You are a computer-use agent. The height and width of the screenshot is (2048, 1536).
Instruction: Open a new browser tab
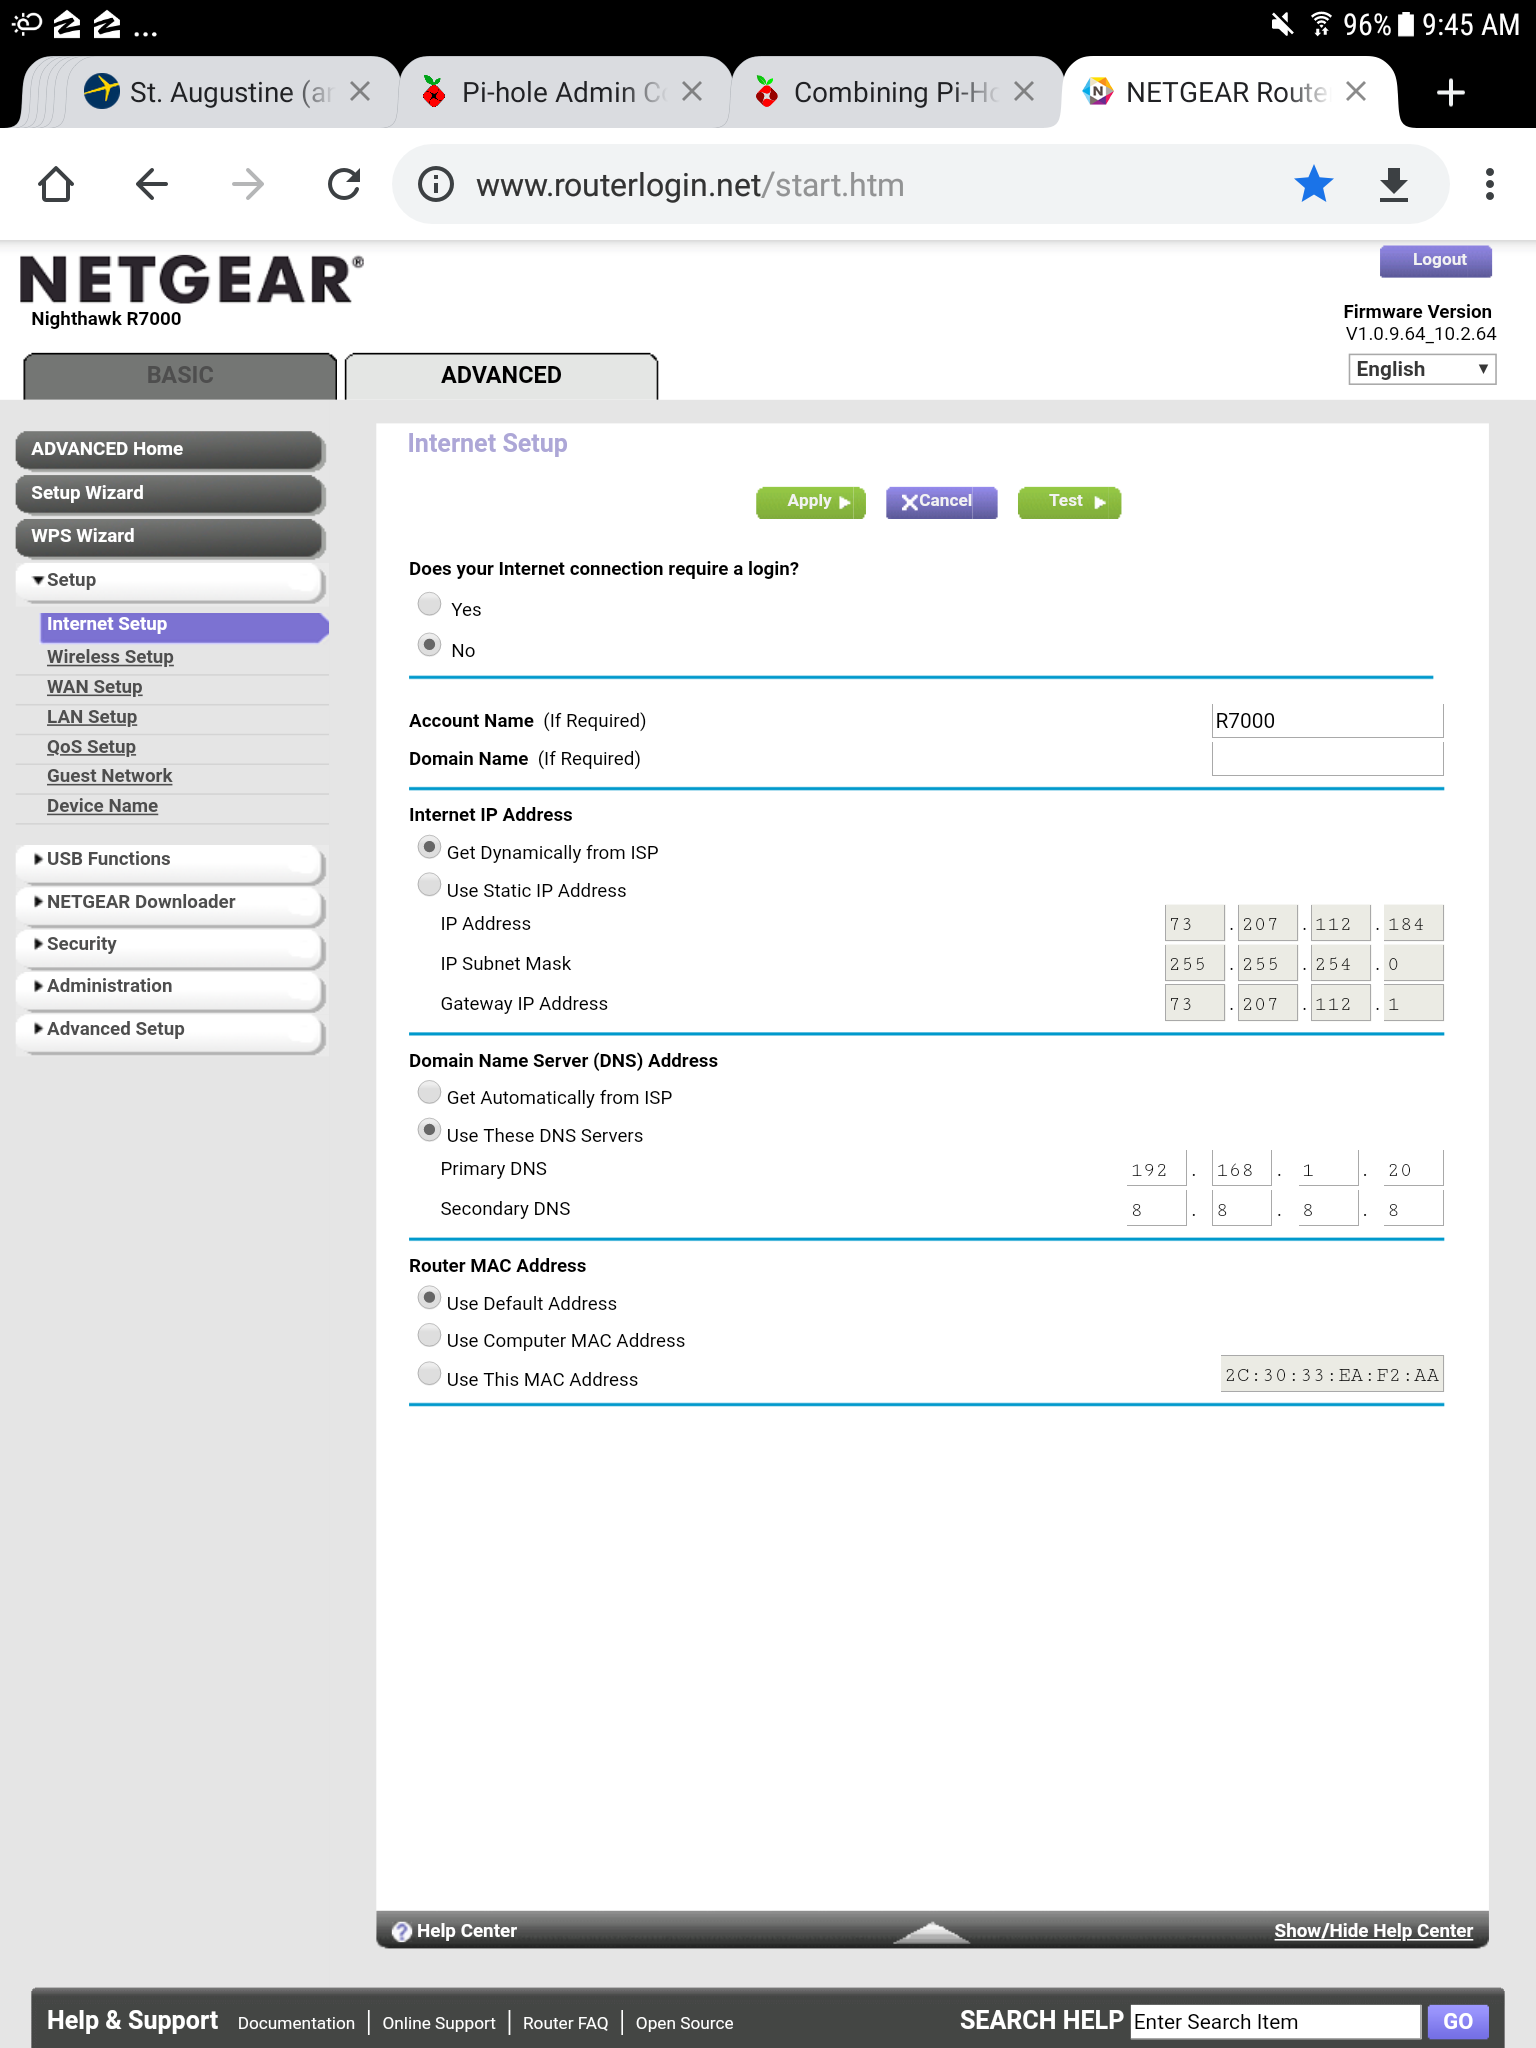[1450, 93]
